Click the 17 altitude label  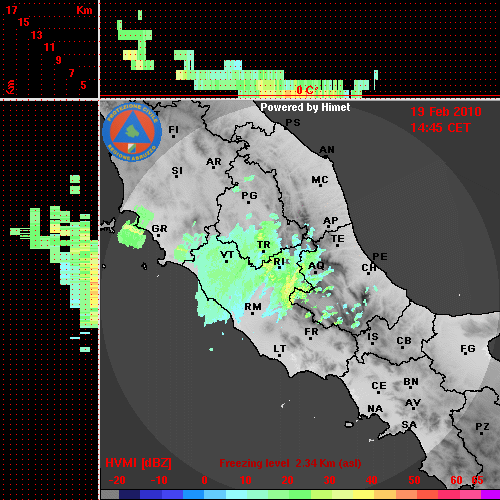coord(12,10)
